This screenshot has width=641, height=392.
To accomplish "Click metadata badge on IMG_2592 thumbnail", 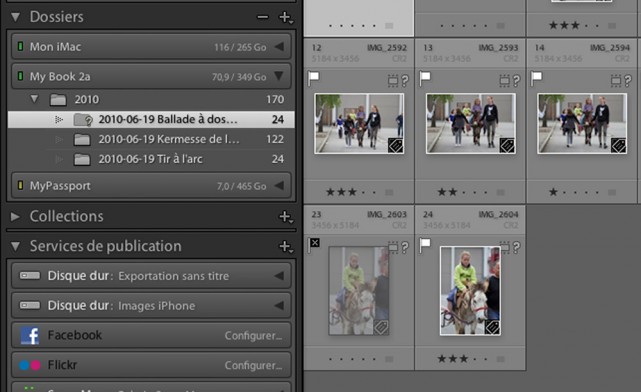I will pos(395,146).
